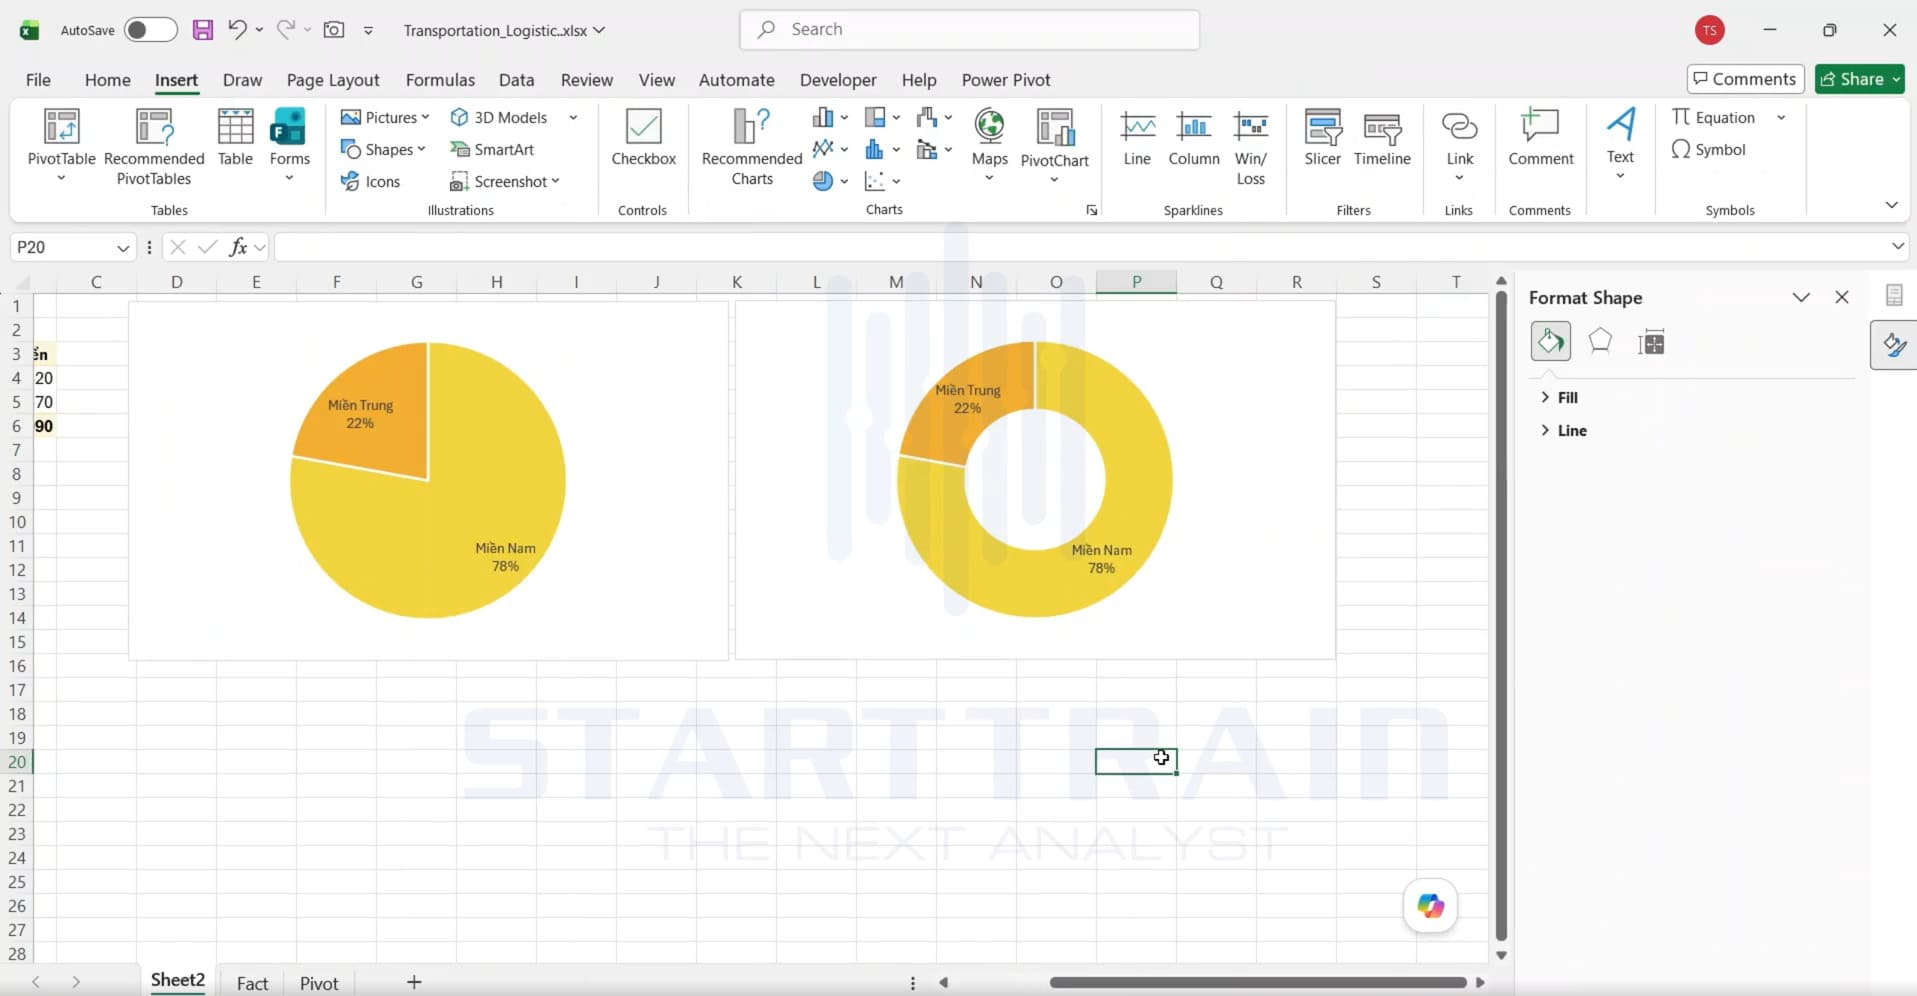Open the Shapes dropdown
The width and height of the screenshot is (1917, 996).
tap(383, 149)
